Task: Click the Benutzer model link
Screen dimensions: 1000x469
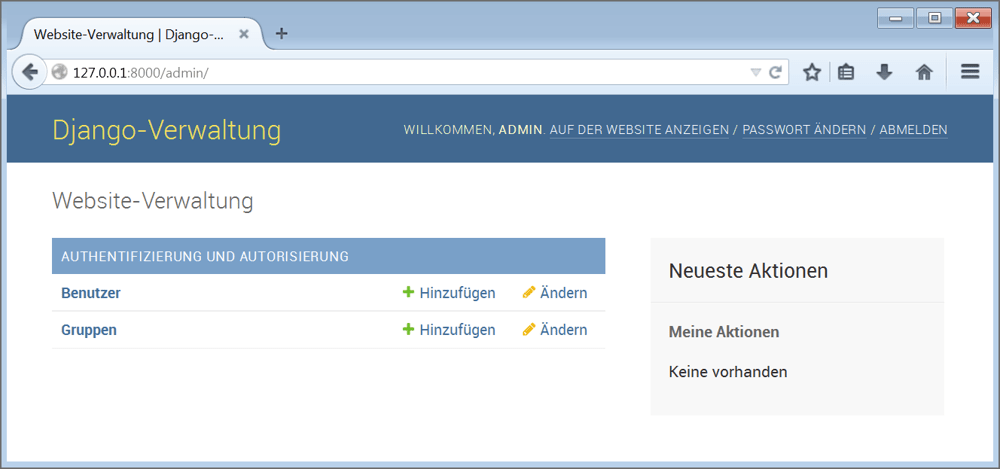Action: (91, 293)
